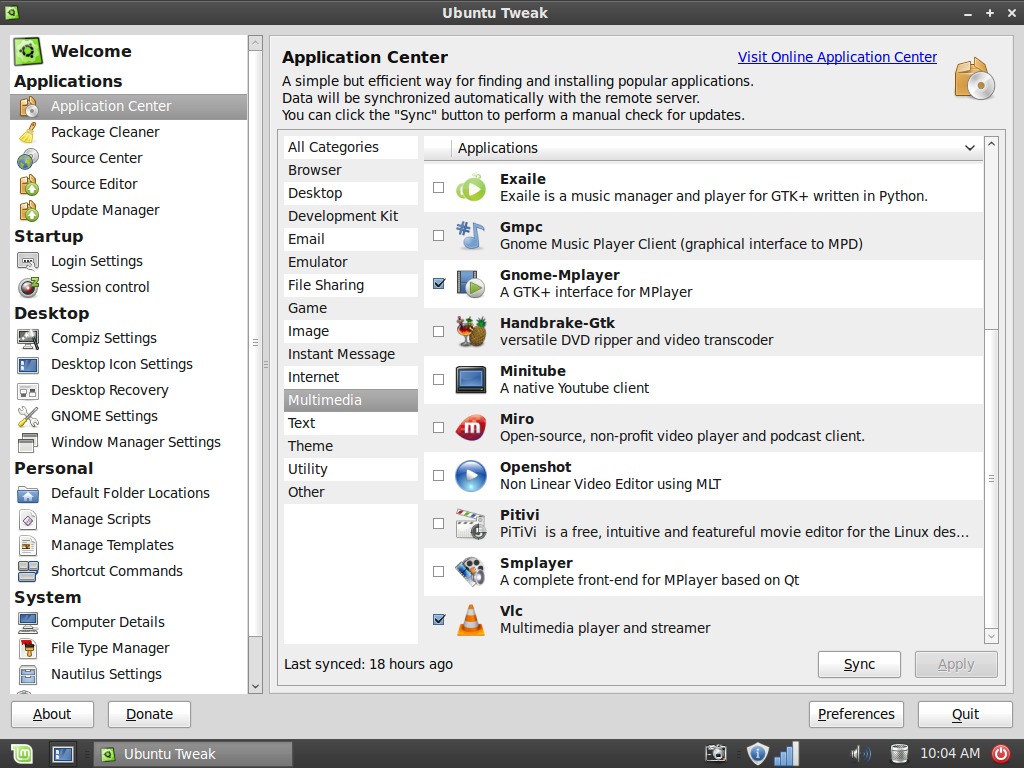Click the Preferences button
The image size is (1024, 768).
[856, 714]
